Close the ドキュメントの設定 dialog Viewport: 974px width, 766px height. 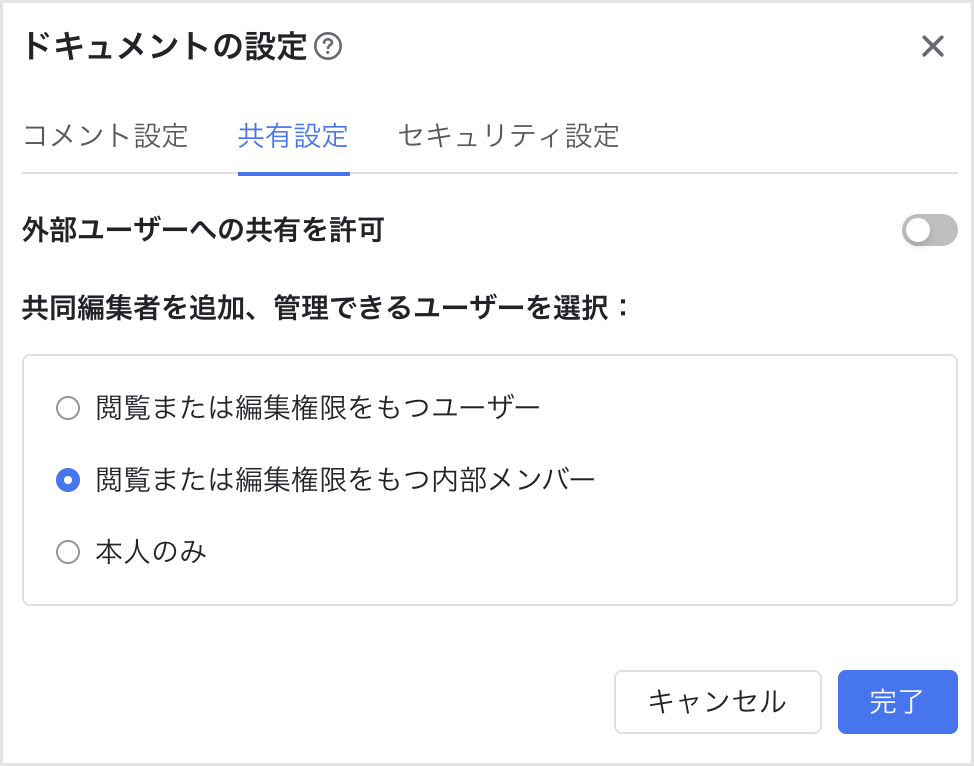coord(932,47)
